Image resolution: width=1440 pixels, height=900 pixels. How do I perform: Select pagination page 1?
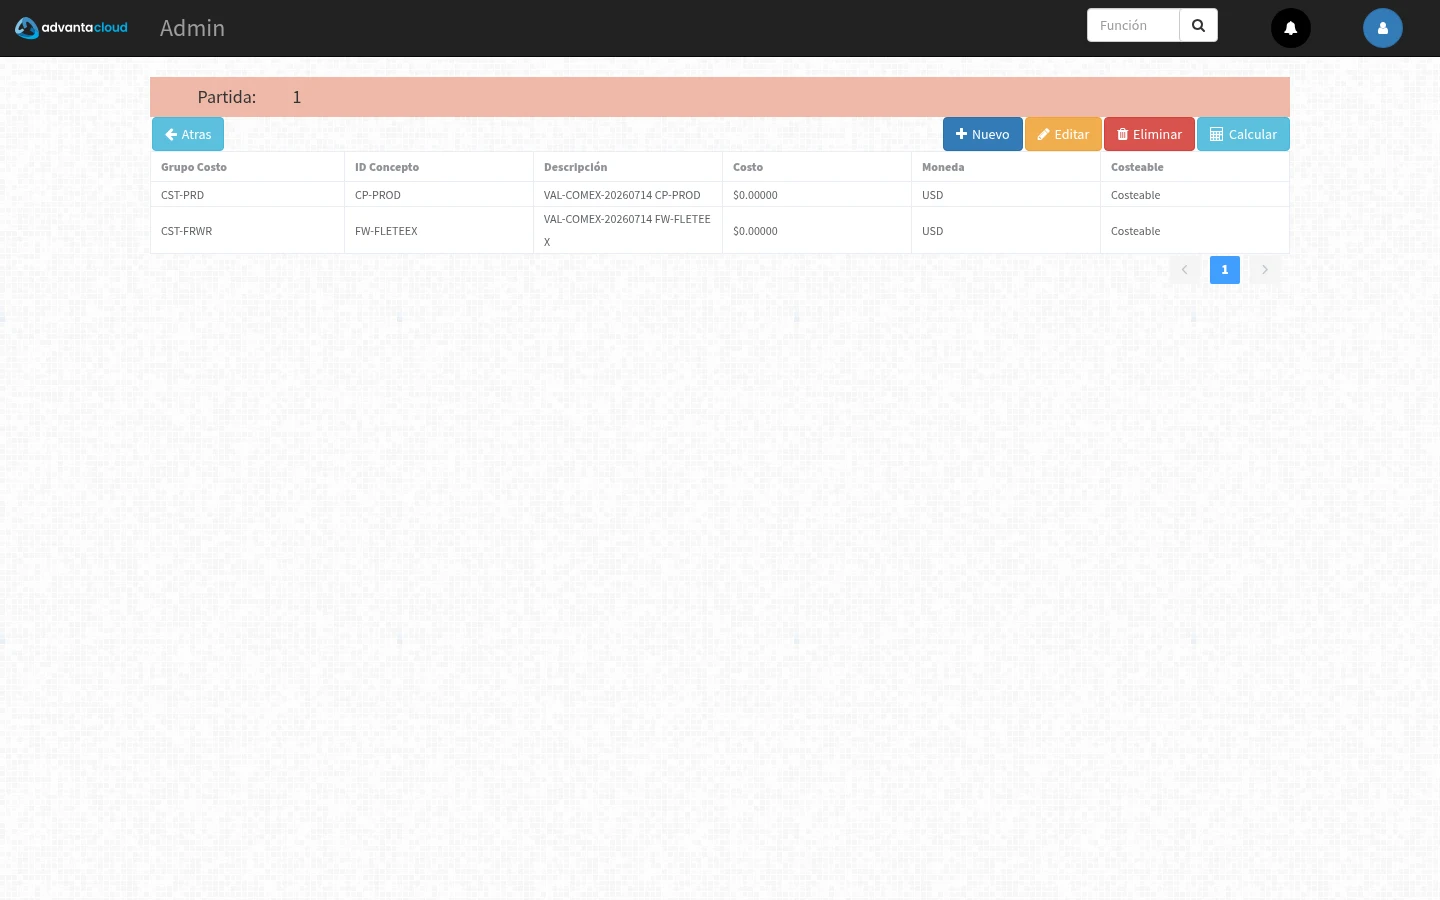coord(1225,270)
